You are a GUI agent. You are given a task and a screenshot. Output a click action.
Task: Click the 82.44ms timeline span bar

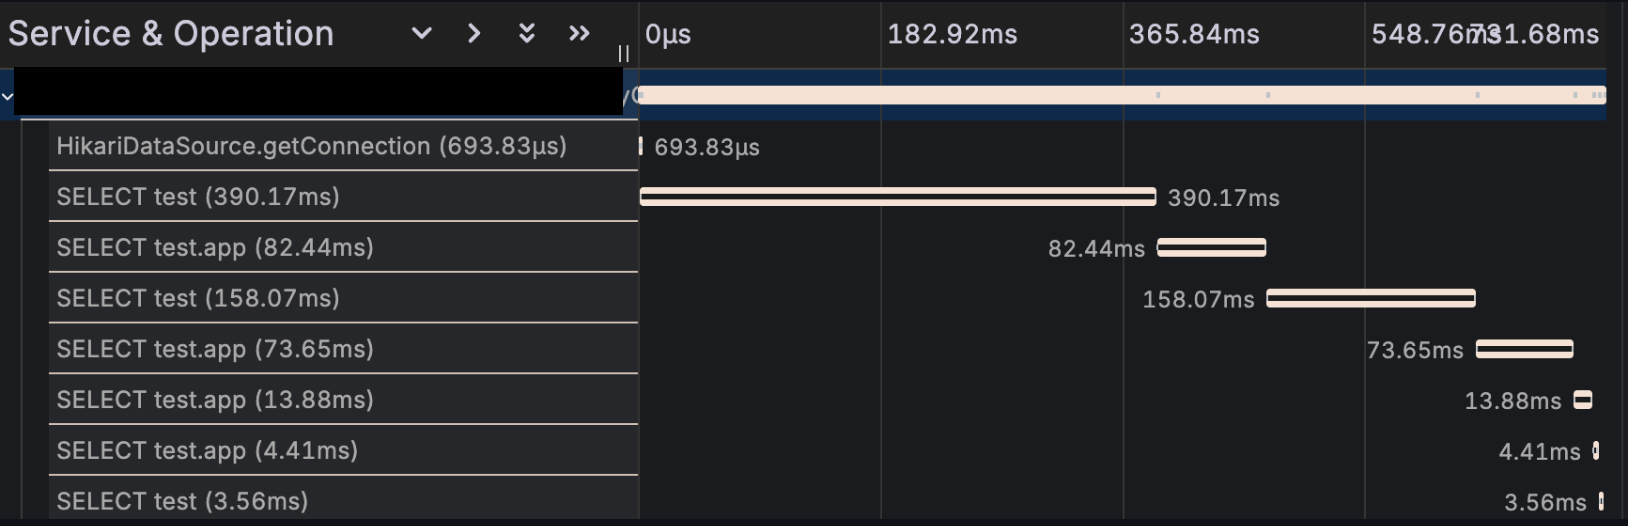pos(1211,247)
